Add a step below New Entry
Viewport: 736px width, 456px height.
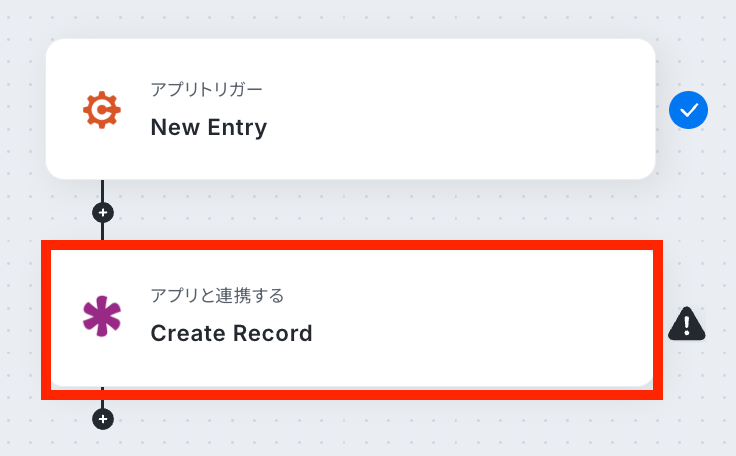[102, 212]
